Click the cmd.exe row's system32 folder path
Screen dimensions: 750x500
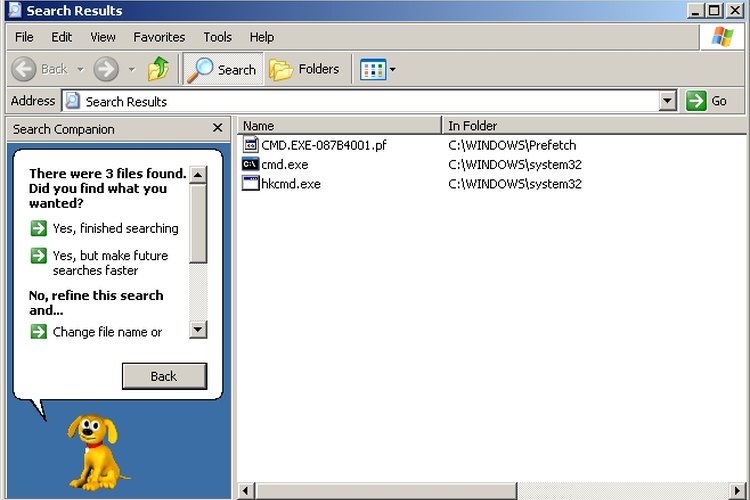tap(515, 165)
